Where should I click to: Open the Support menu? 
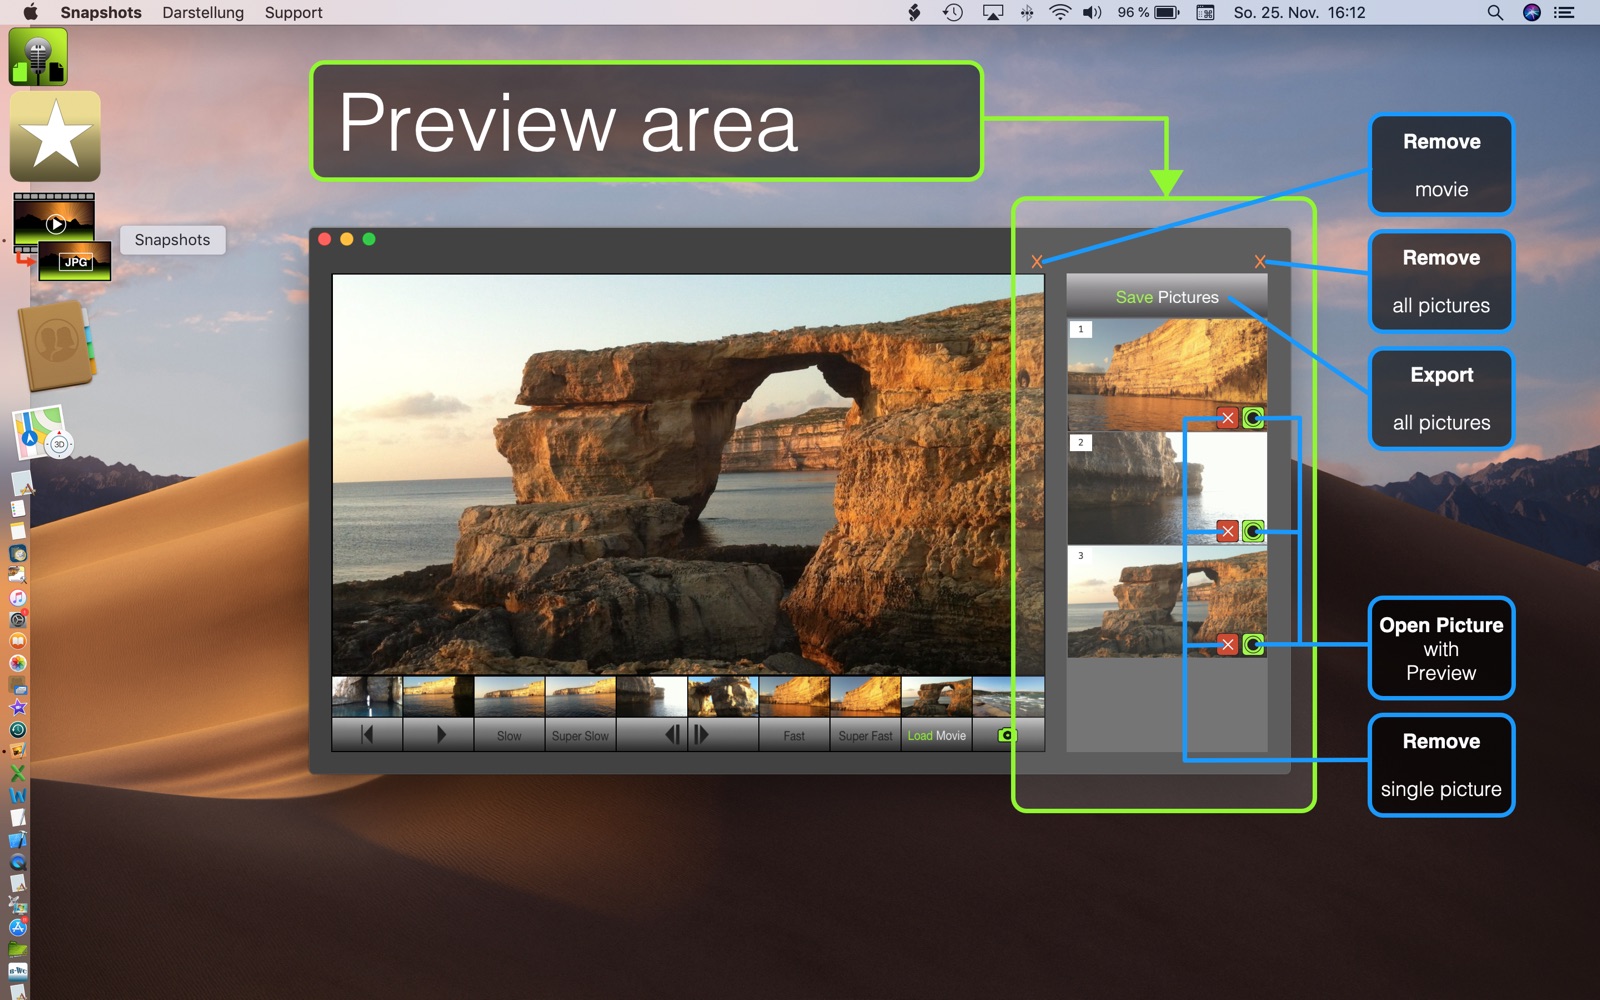click(293, 12)
